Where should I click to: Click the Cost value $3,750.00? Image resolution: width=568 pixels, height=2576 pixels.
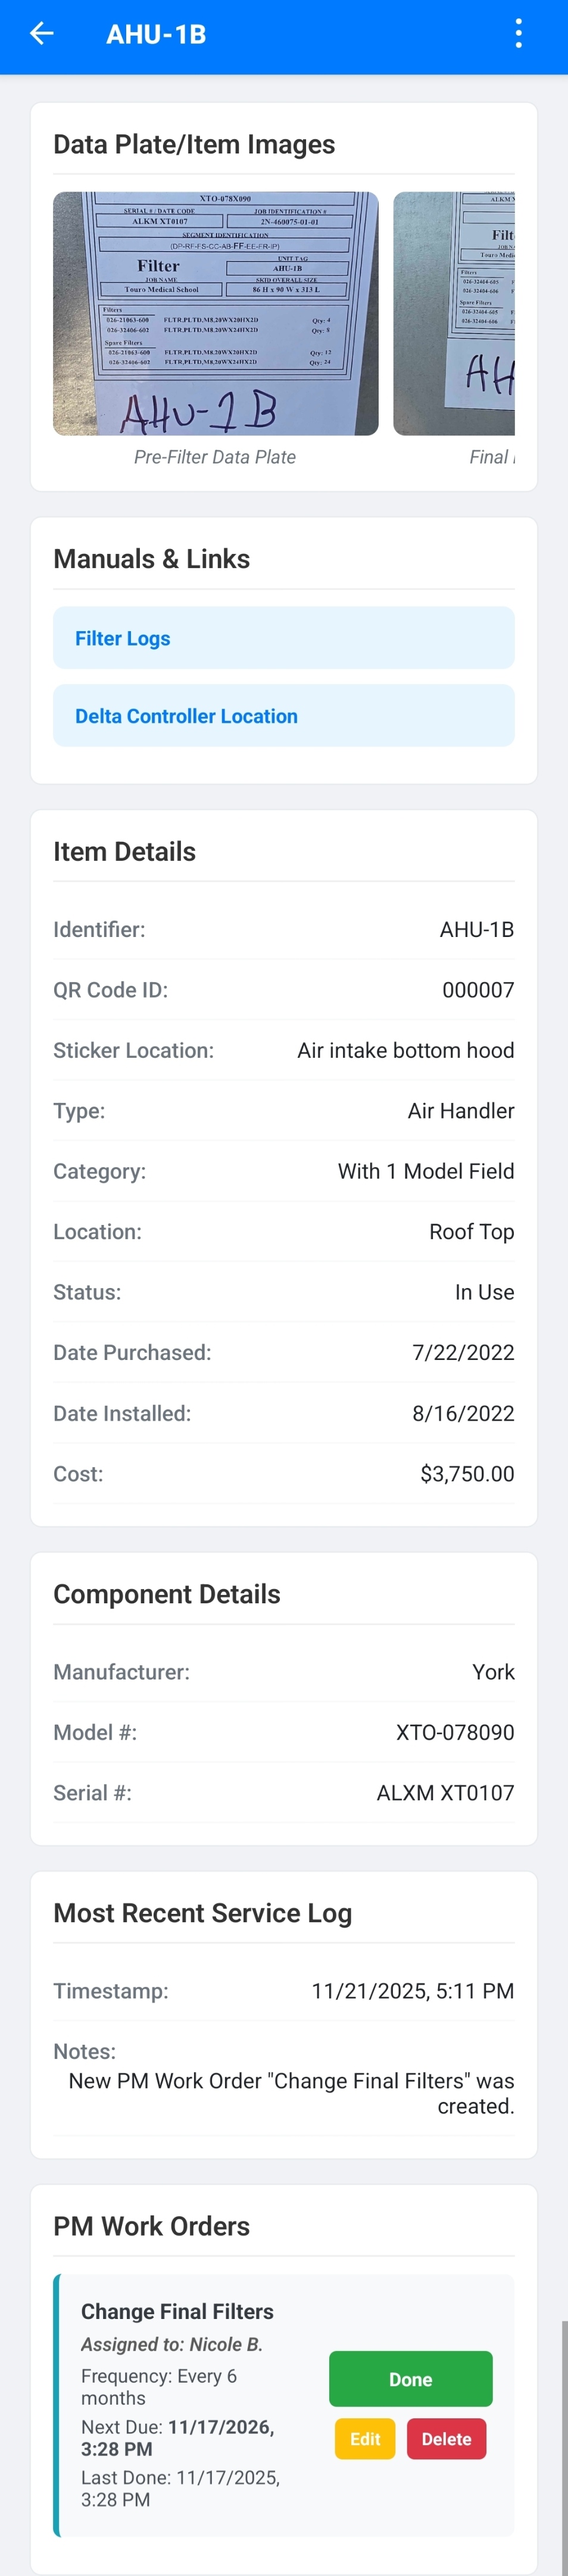point(467,1474)
